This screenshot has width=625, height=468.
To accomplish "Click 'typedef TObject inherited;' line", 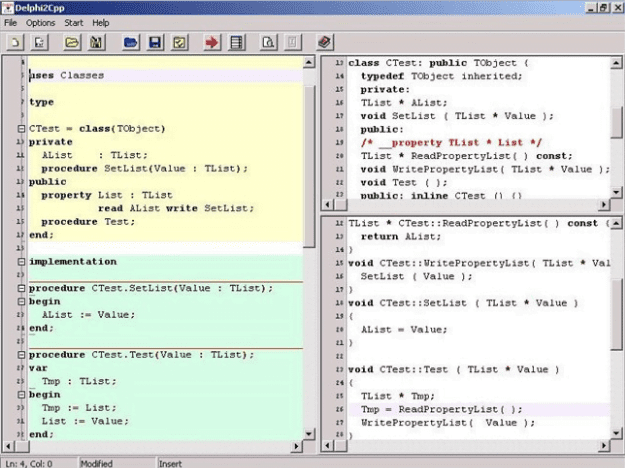I will (441, 76).
